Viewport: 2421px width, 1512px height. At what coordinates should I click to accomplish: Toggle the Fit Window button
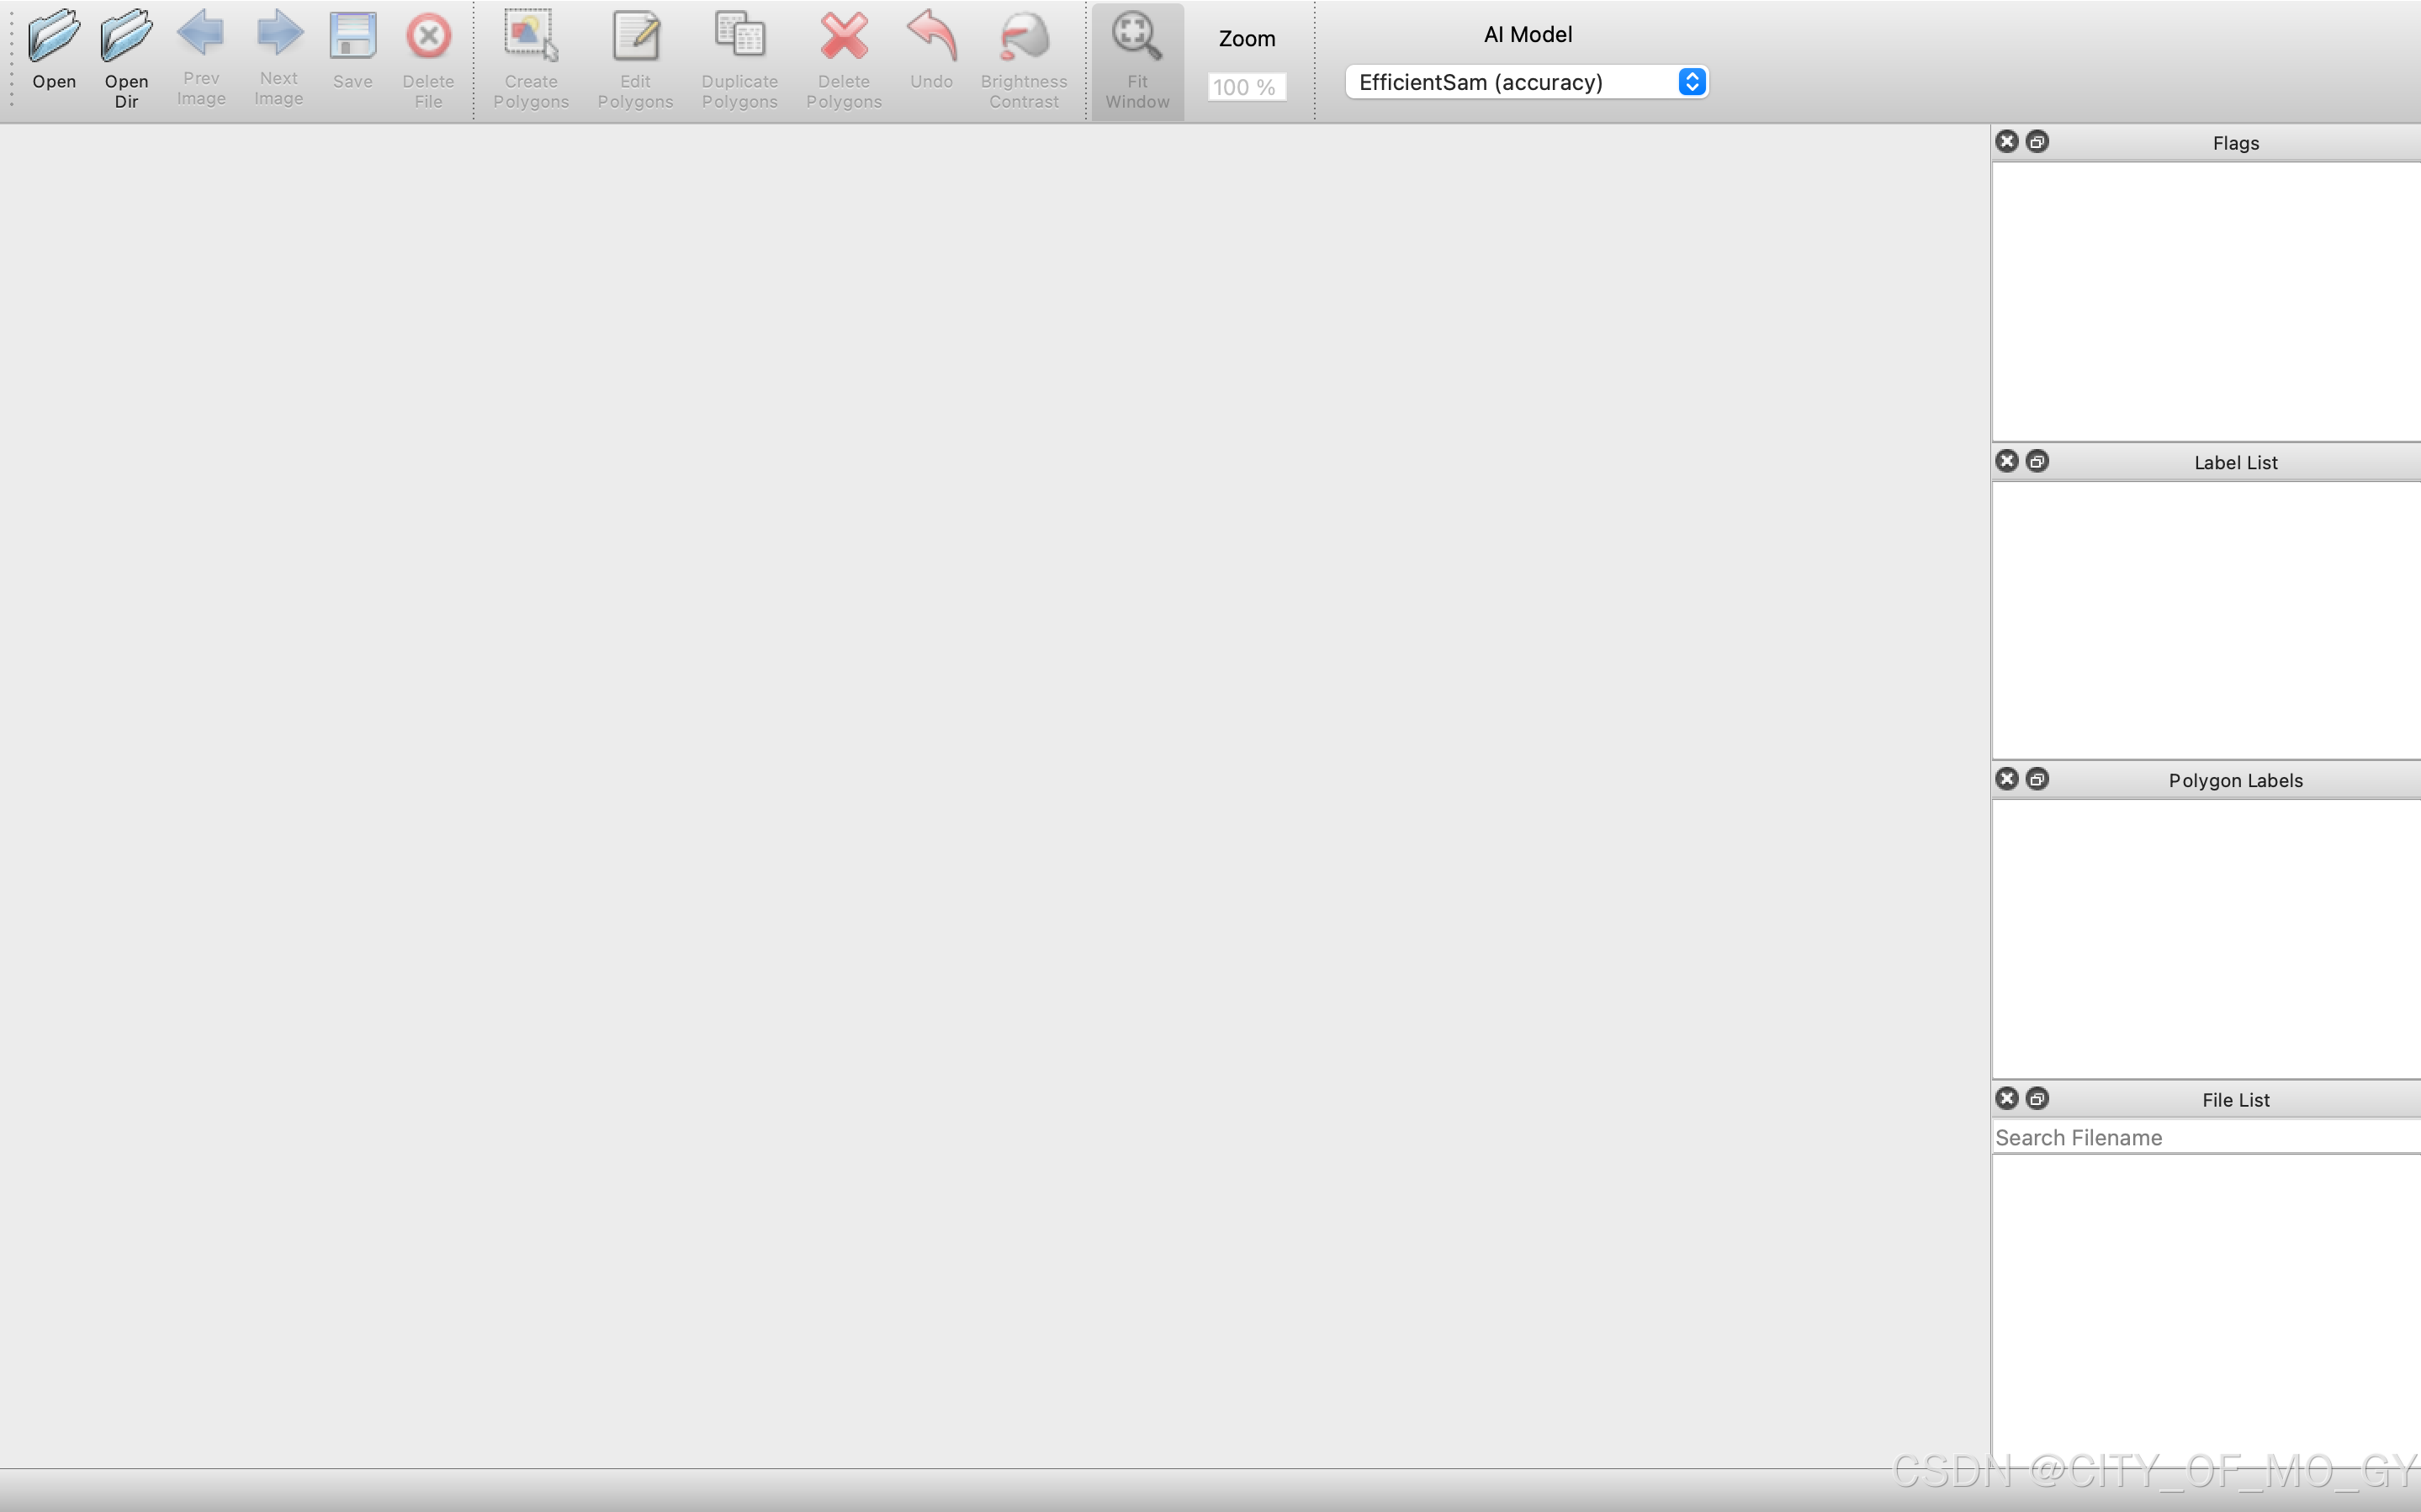1137,60
